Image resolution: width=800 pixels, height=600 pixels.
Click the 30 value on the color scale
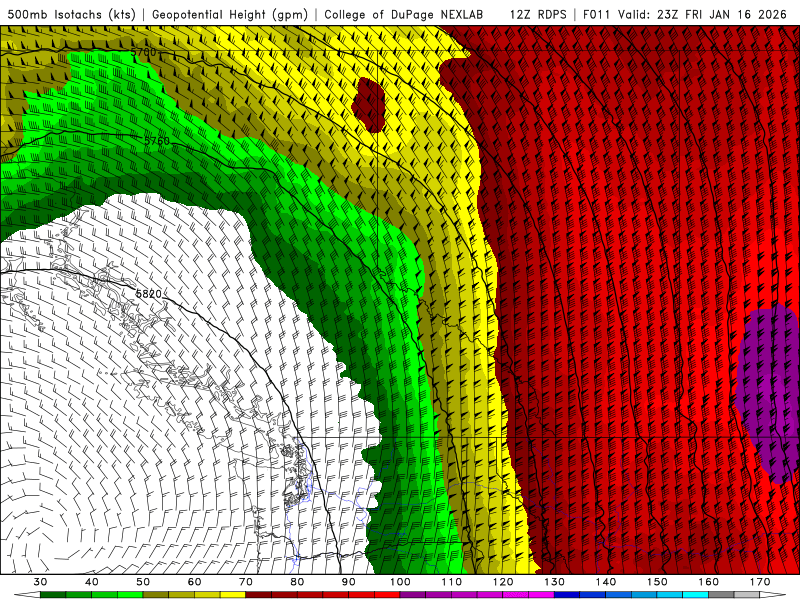click(40, 582)
